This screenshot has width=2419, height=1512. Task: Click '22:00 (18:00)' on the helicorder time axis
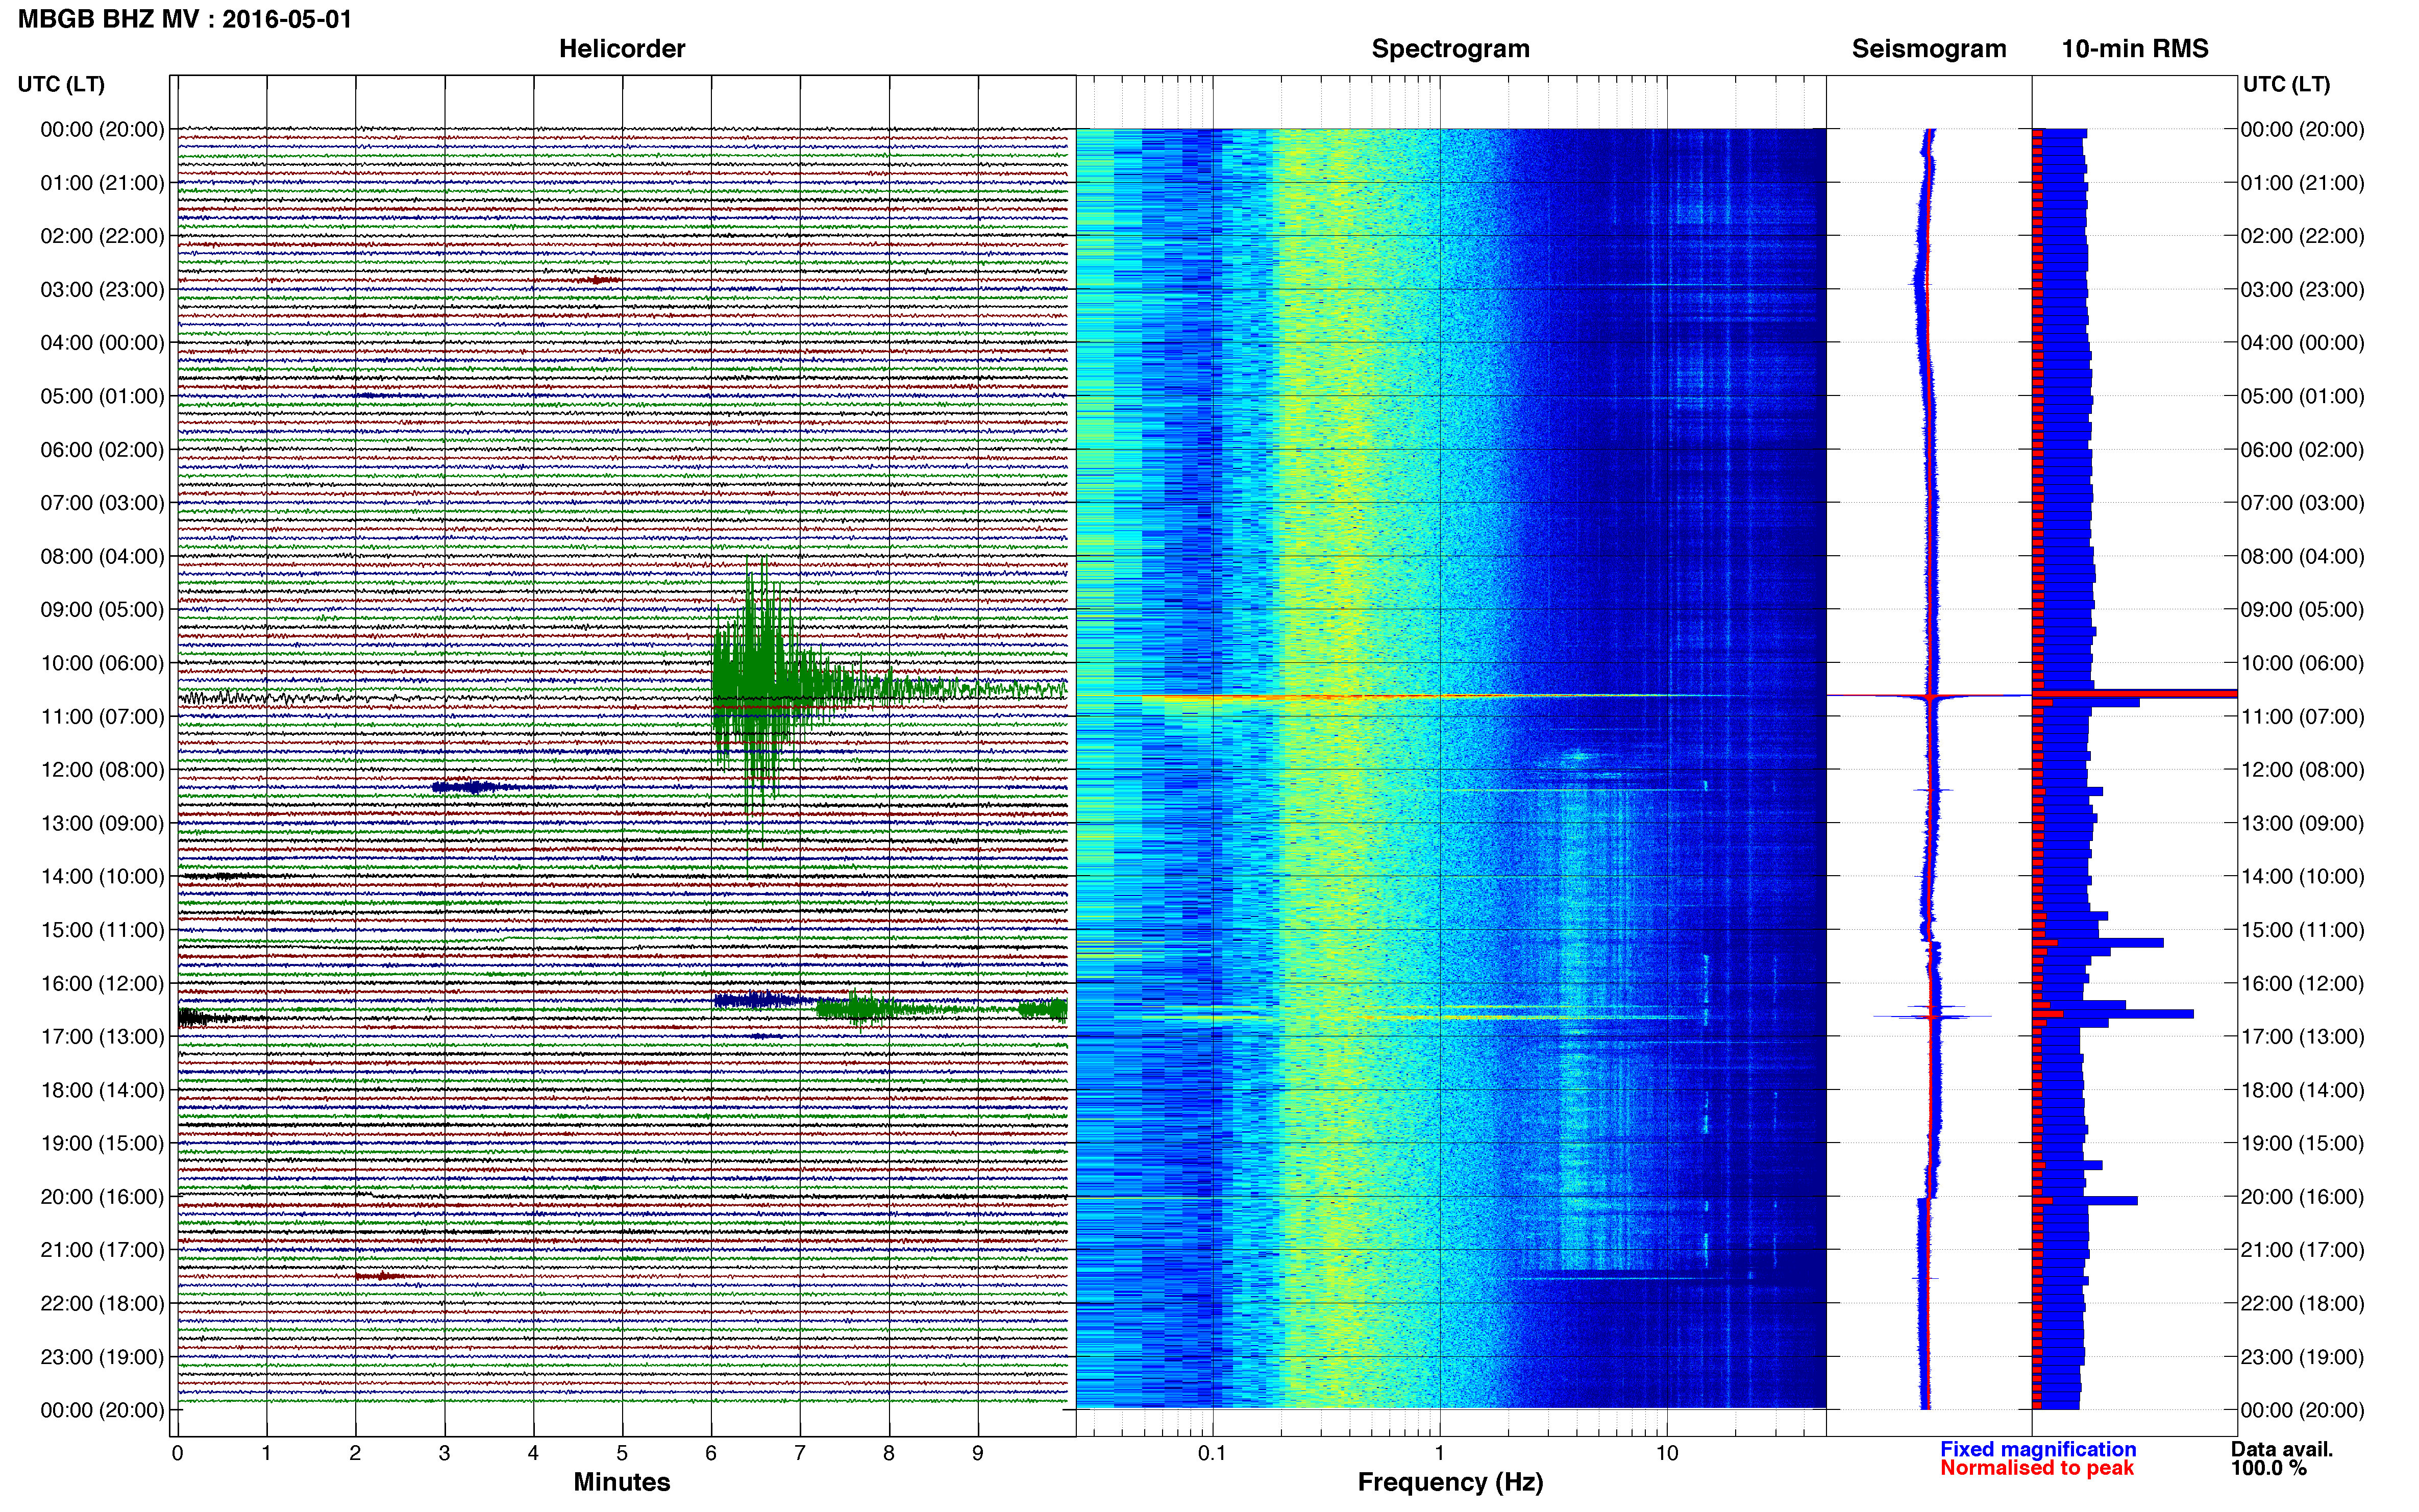click(102, 1303)
